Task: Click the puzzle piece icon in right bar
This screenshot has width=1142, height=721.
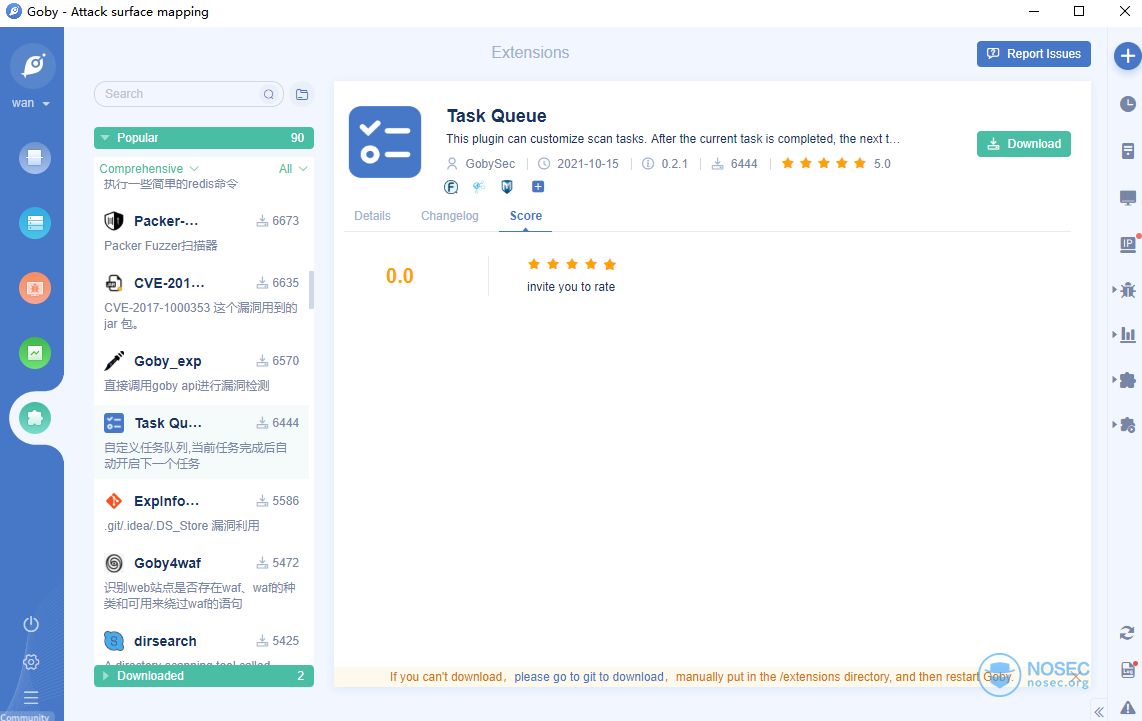Action: coord(1127,379)
